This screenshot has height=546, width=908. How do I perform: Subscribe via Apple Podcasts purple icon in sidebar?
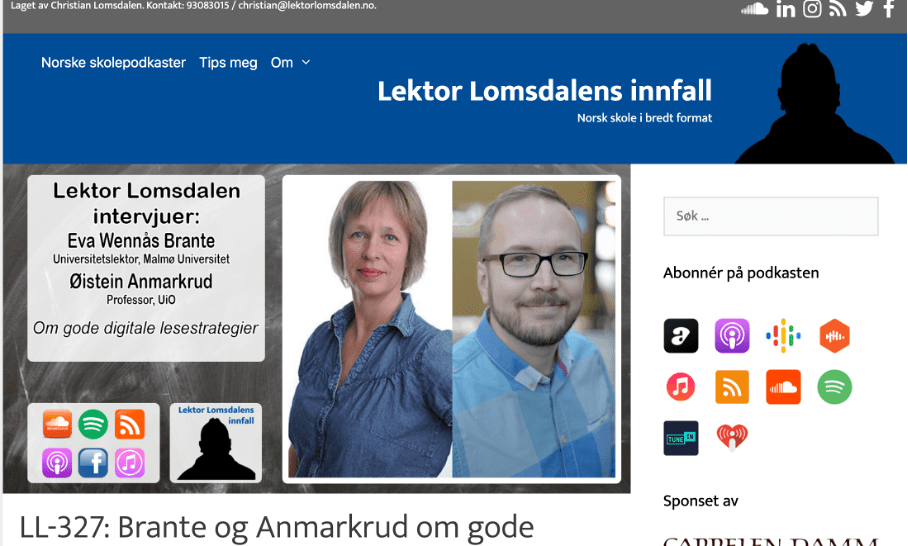[732, 336]
